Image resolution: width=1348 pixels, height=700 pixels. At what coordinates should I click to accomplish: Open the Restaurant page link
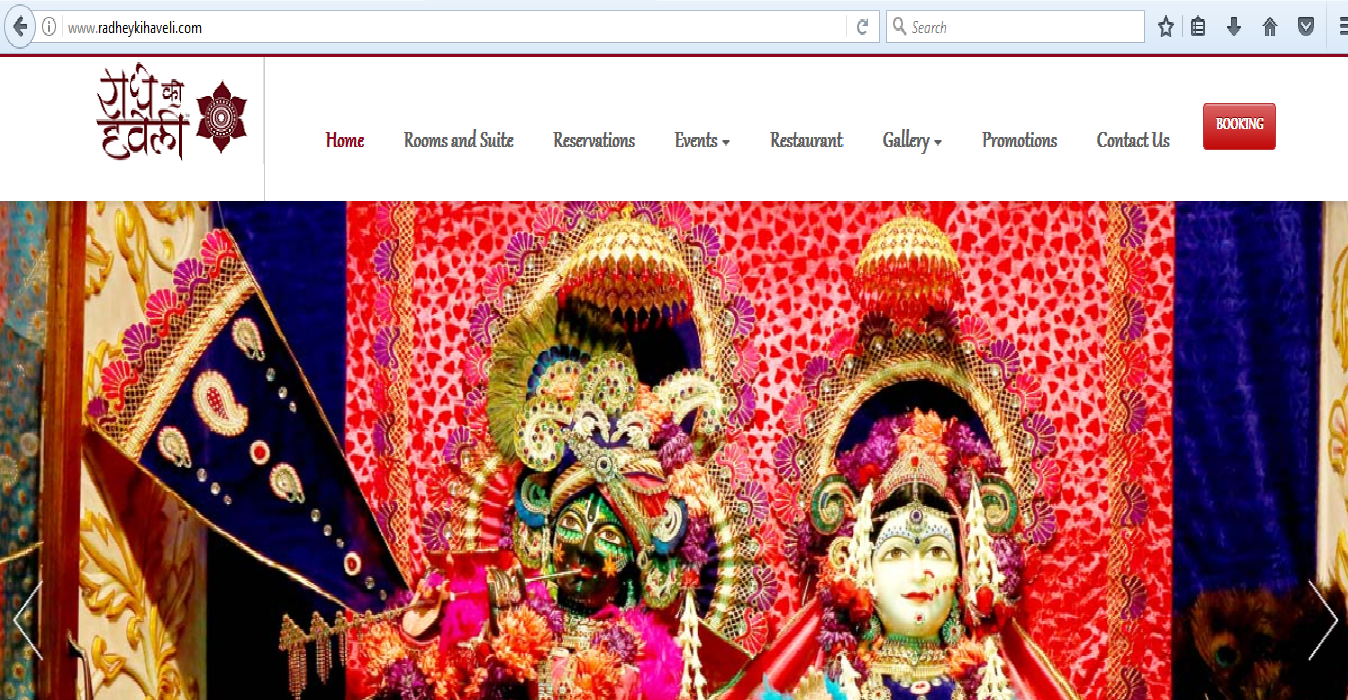pos(806,141)
